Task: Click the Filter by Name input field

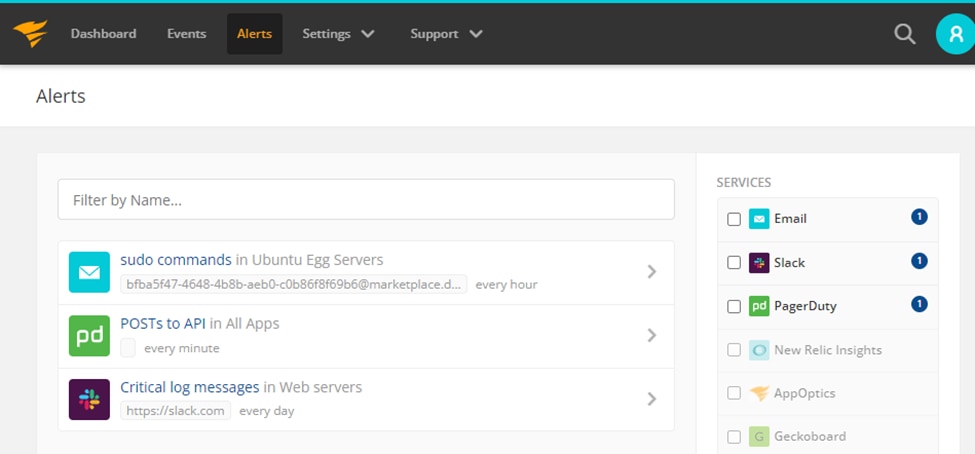Action: 366,200
